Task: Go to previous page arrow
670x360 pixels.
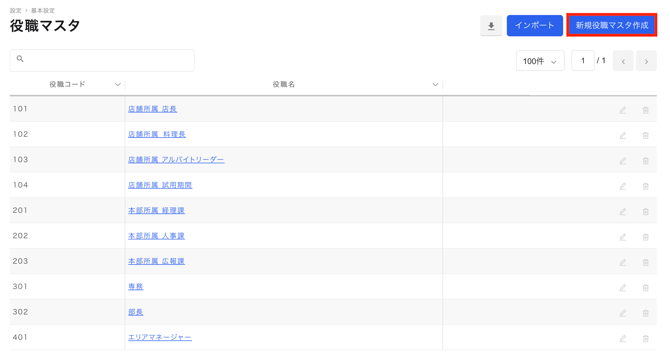Action: coord(623,61)
